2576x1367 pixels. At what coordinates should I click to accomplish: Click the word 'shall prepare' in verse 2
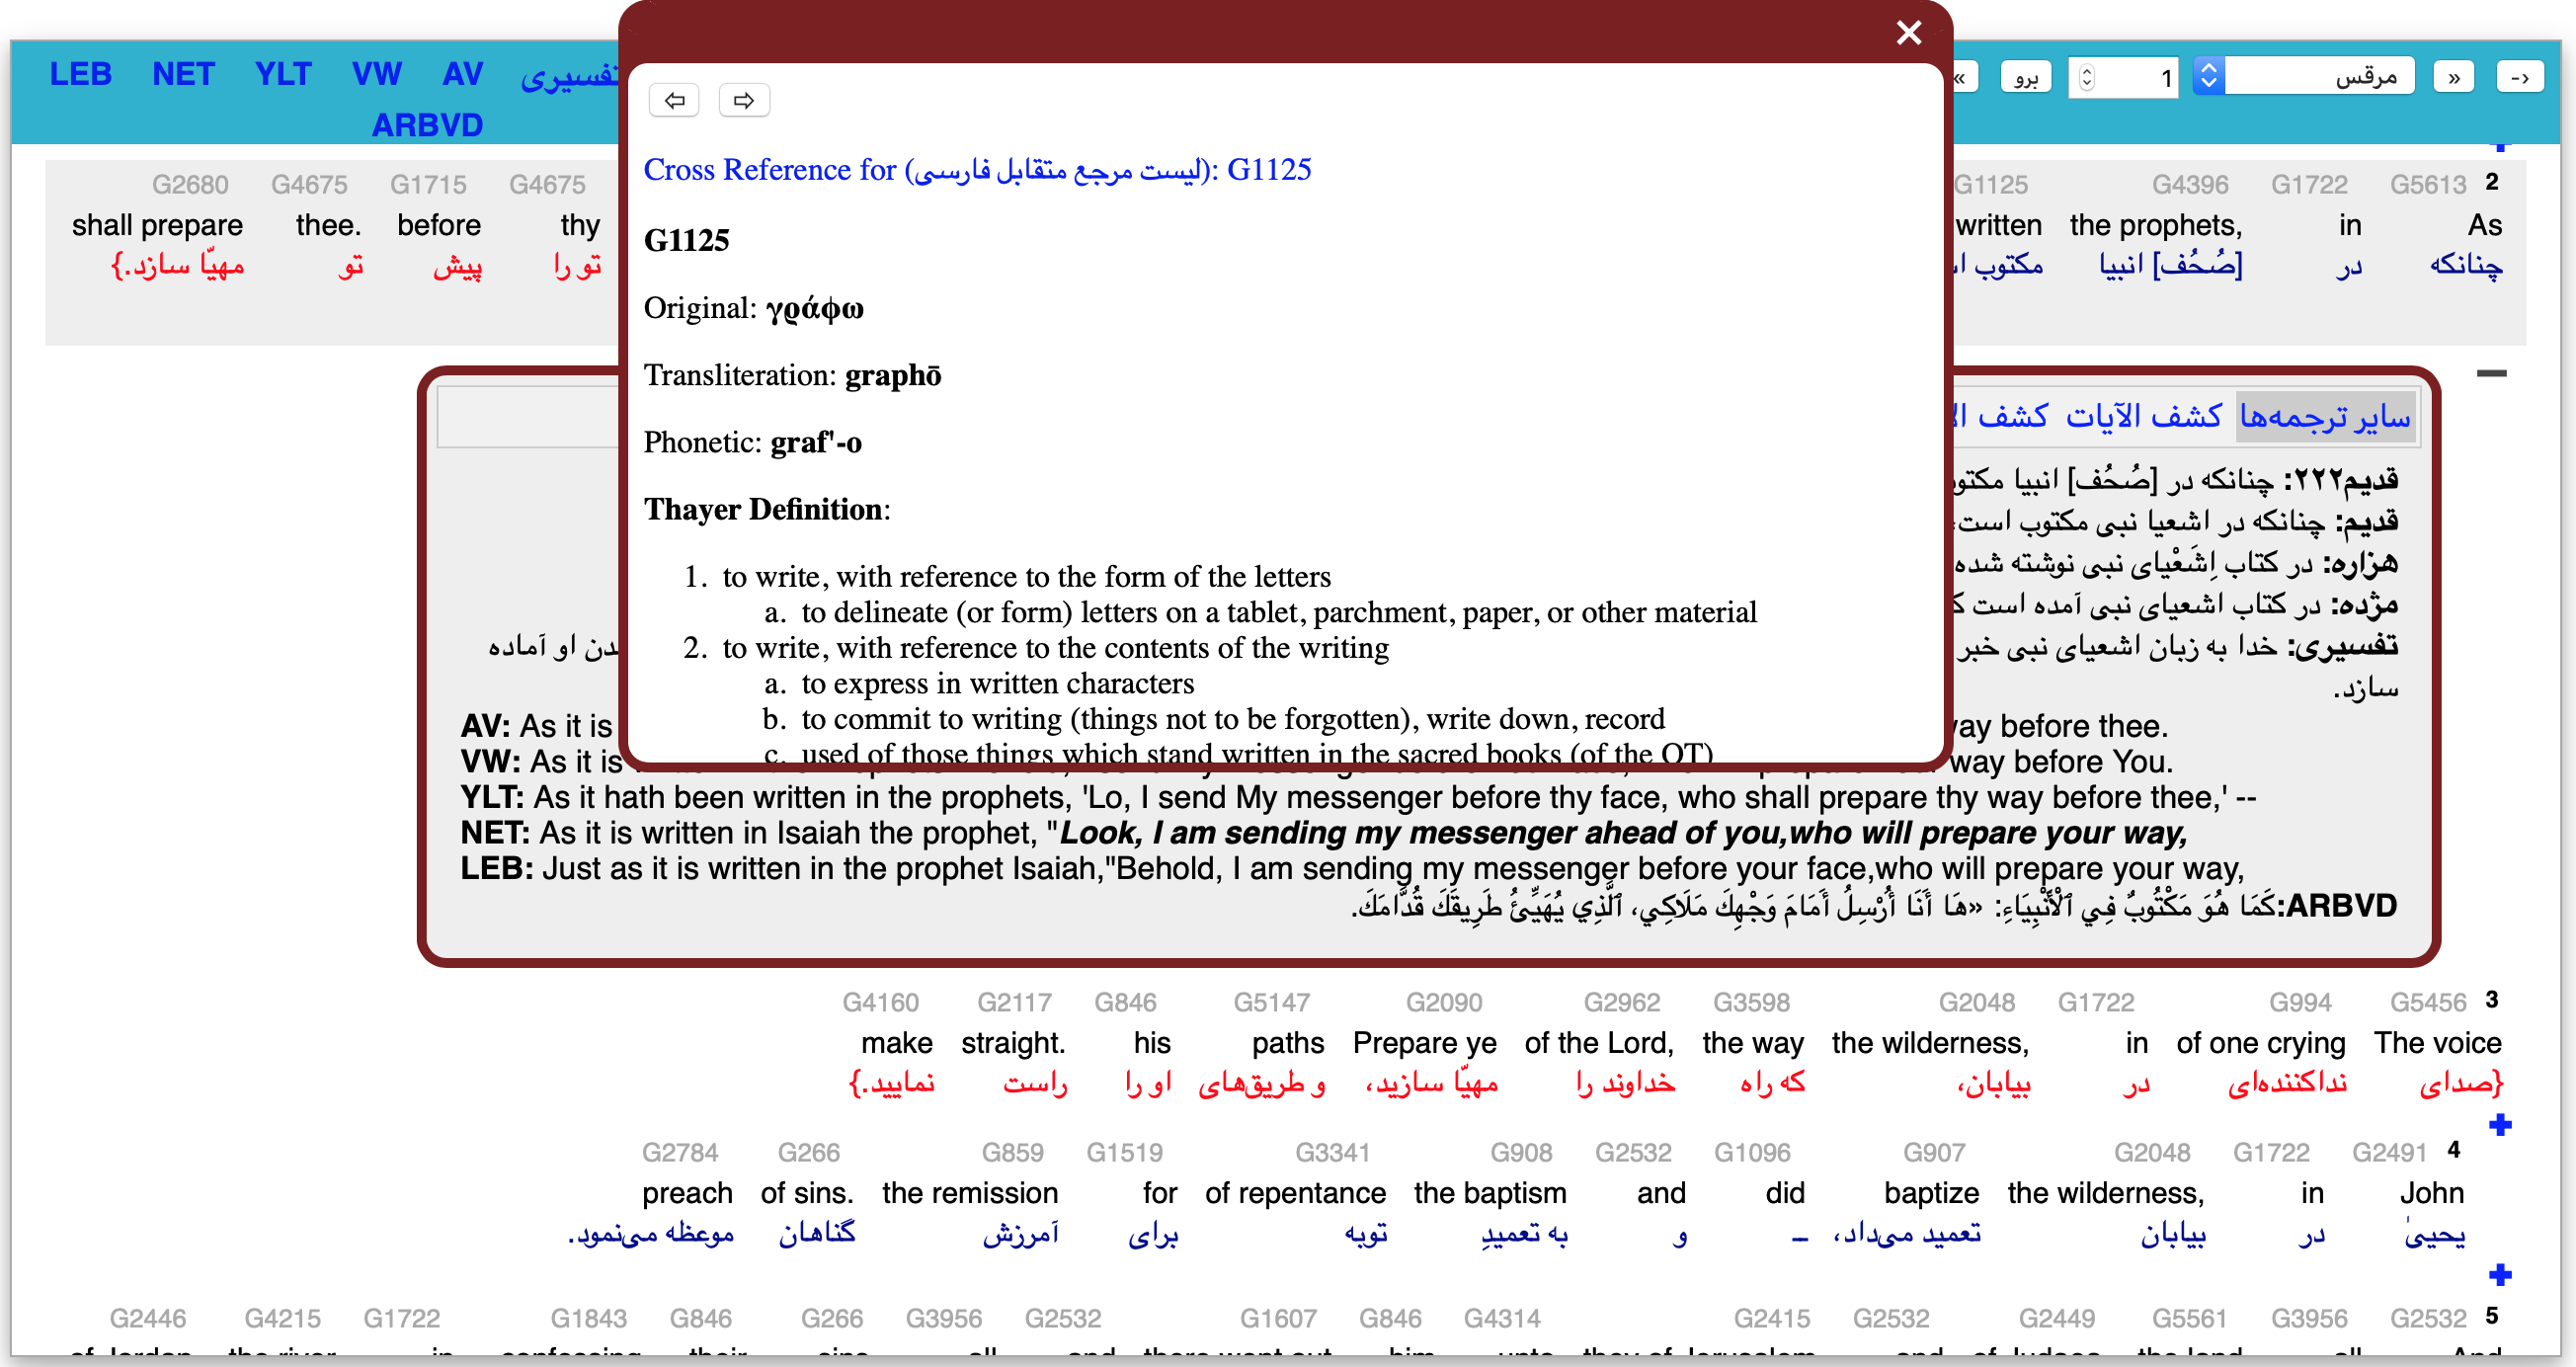coord(157,226)
